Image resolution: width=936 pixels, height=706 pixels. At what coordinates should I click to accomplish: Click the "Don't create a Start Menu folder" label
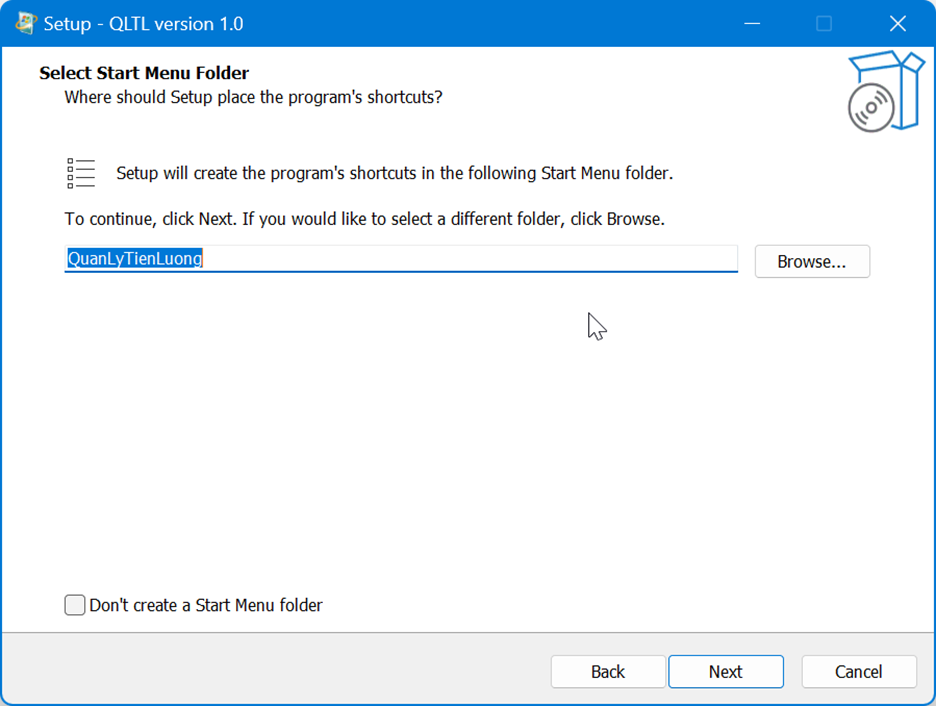click(206, 605)
